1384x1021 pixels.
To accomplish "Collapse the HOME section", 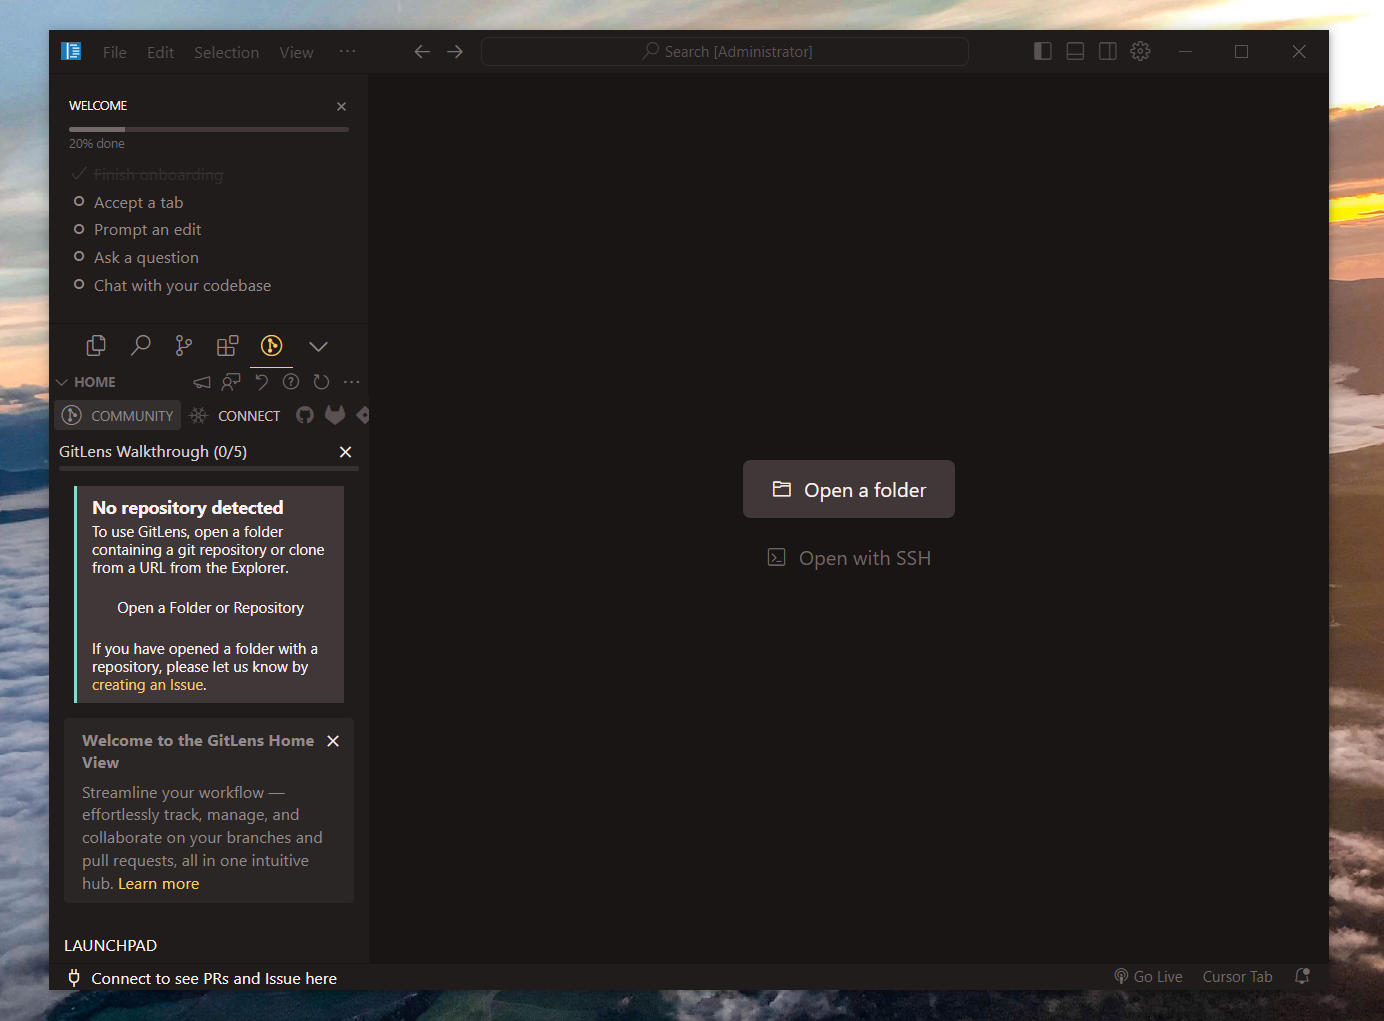I will tap(62, 382).
